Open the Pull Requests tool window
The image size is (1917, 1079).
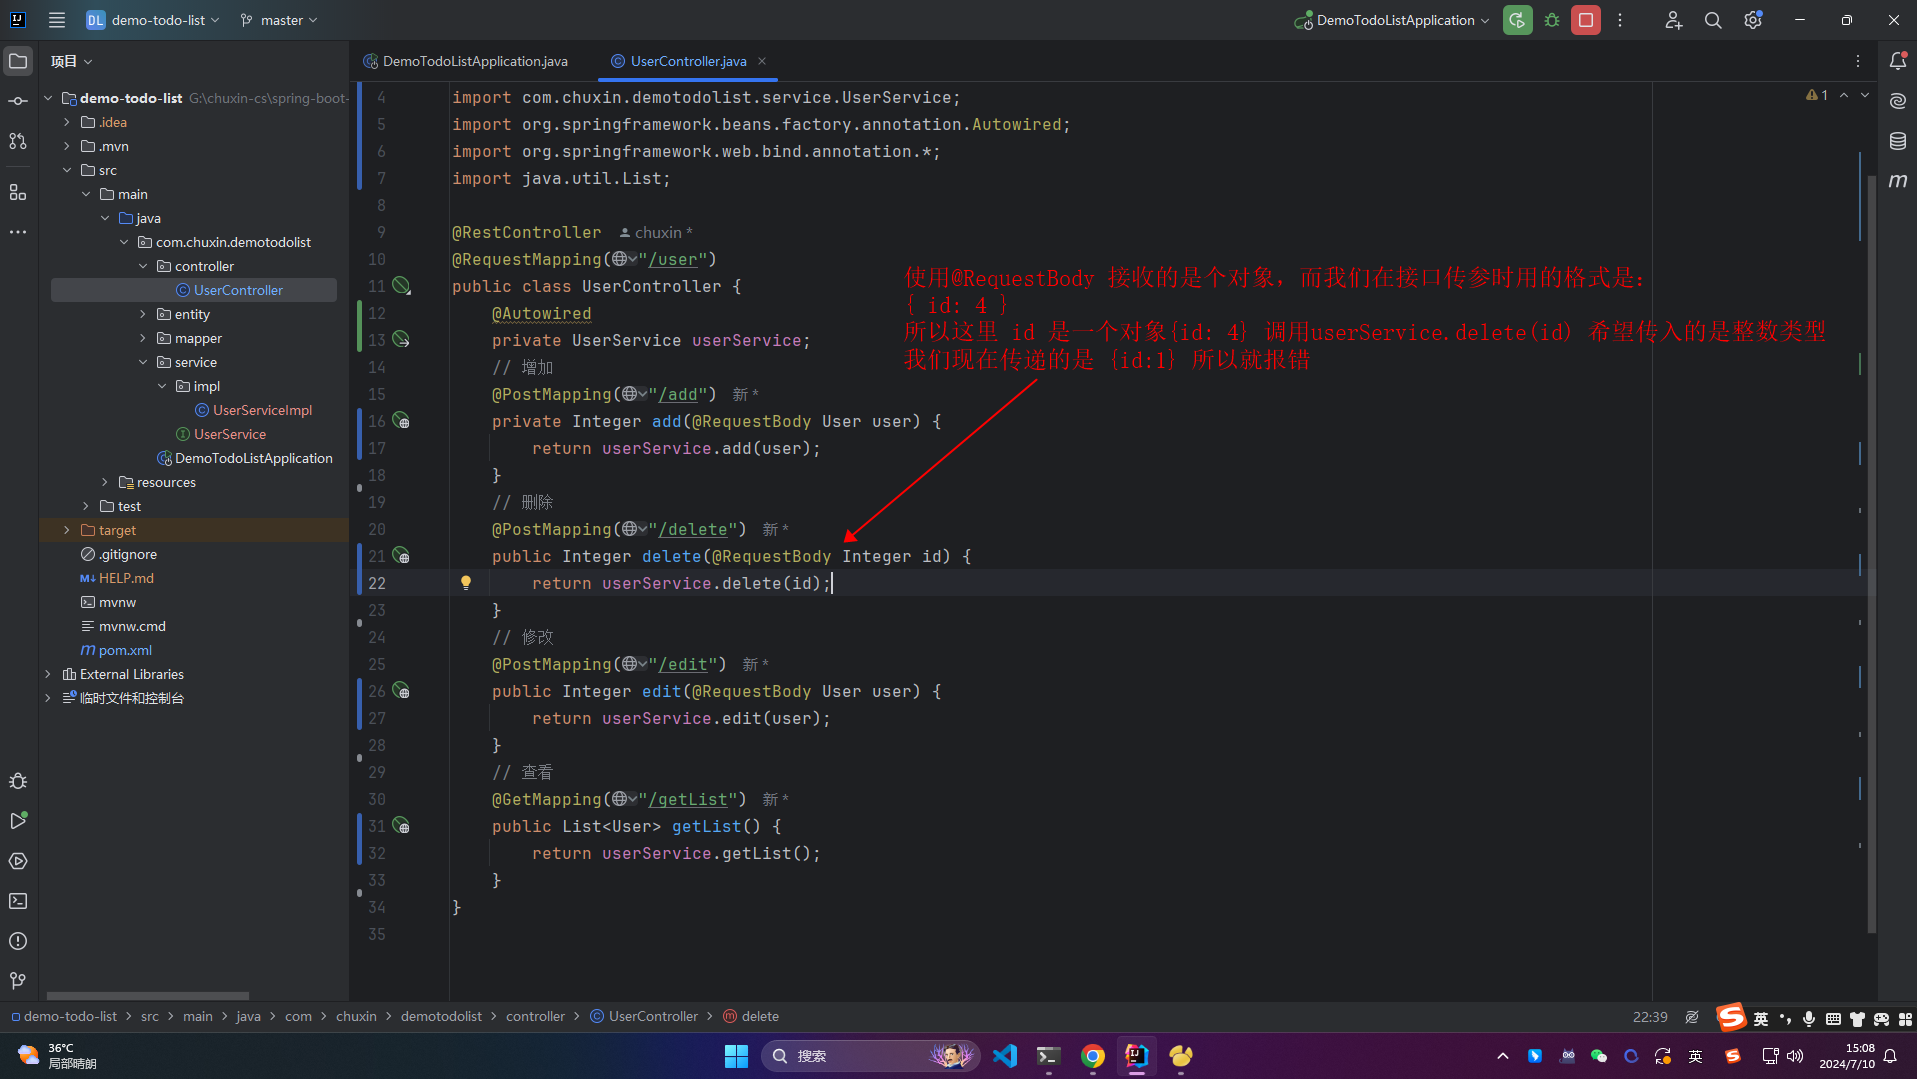pyautogui.click(x=18, y=141)
